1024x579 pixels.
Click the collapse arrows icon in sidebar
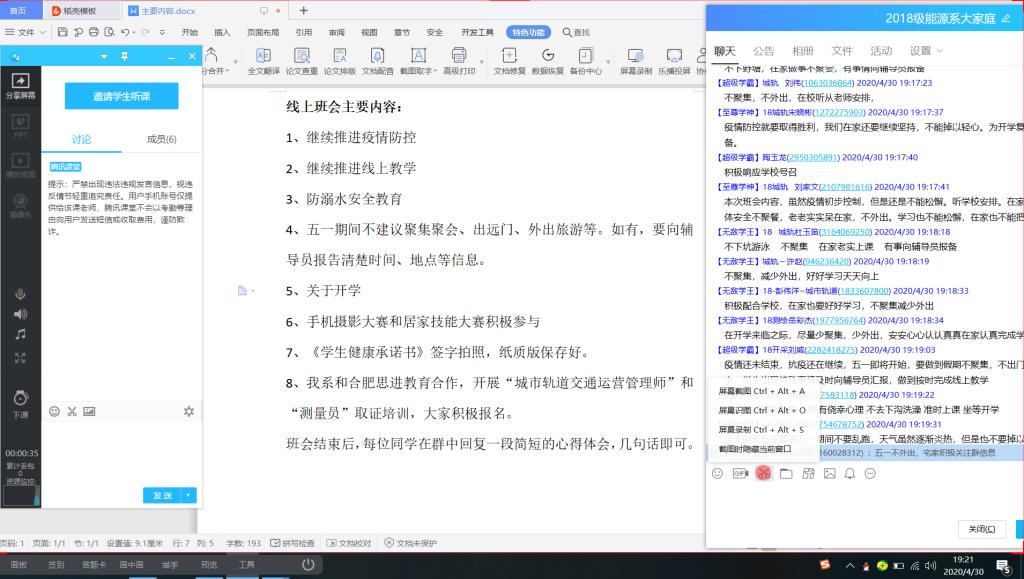[x=20, y=358]
